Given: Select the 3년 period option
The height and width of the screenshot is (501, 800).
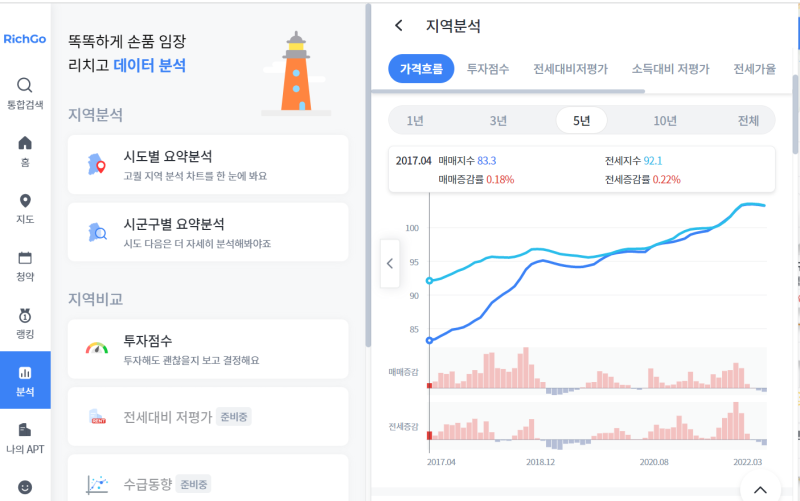Looking at the screenshot, I should (498, 121).
